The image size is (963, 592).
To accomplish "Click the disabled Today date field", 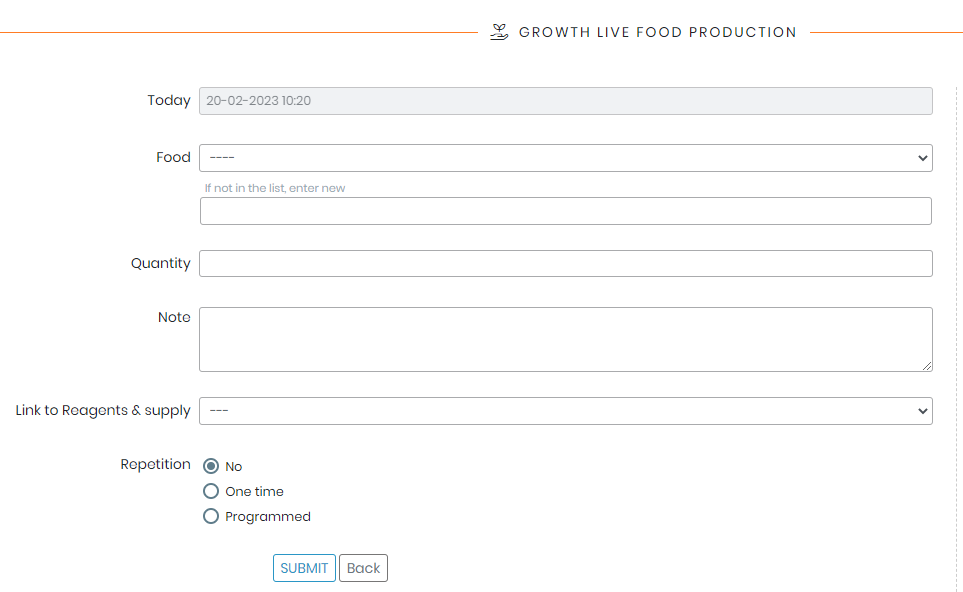I will (x=566, y=101).
